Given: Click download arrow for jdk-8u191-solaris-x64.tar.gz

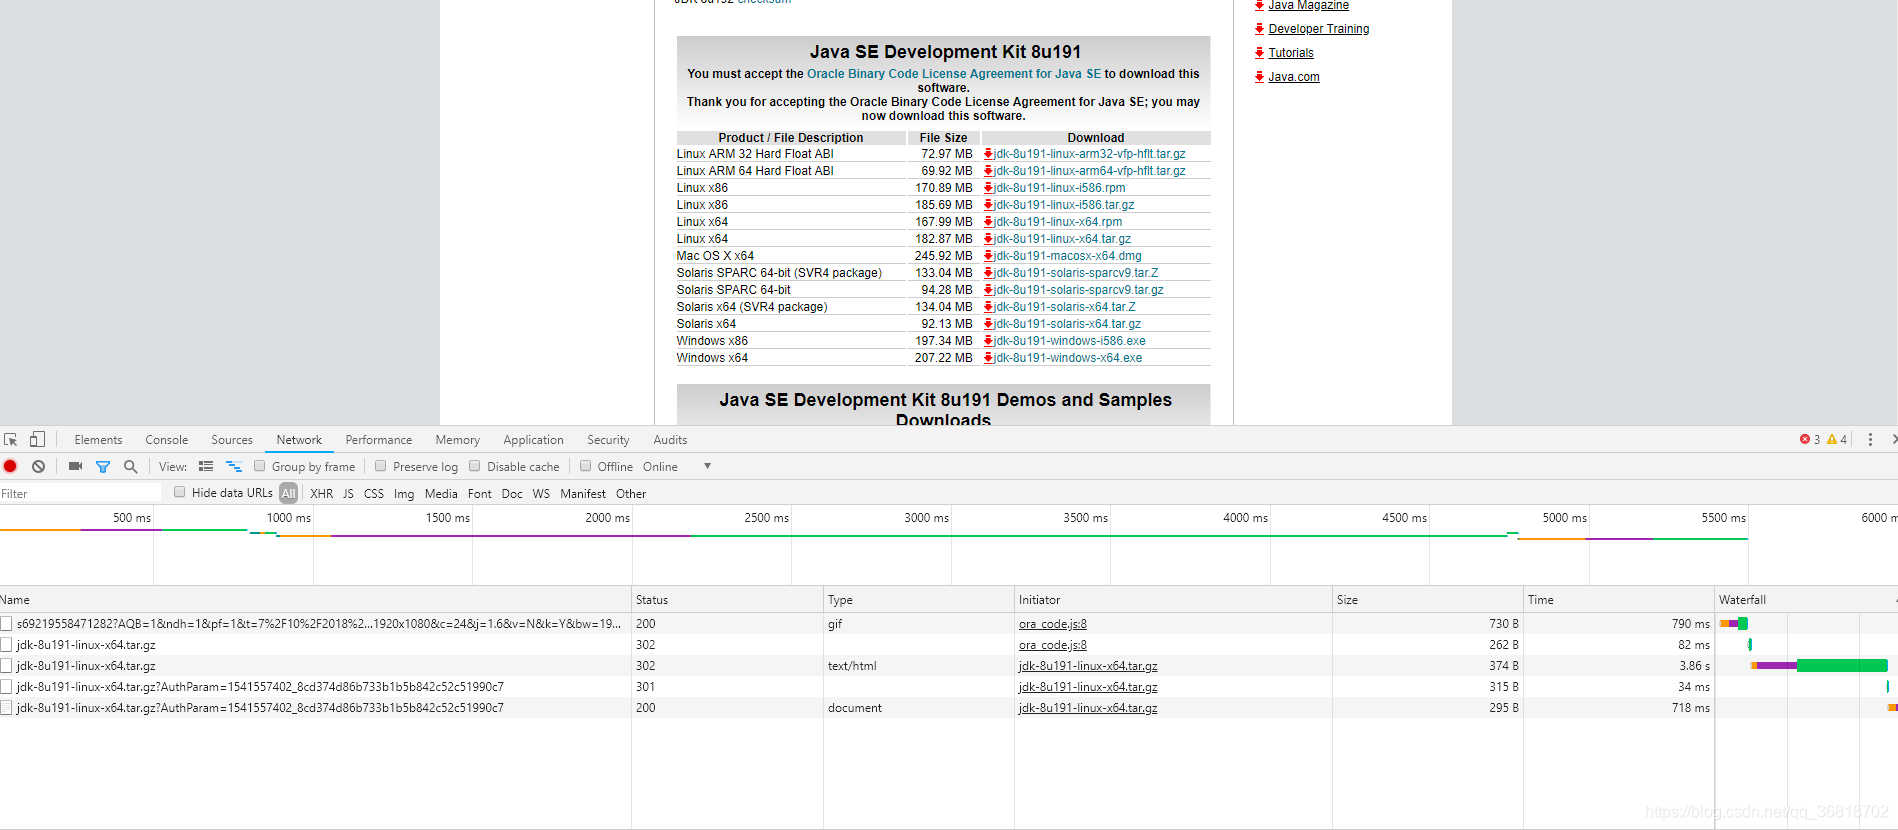Looking at the screenshot, I should [988, 324].
